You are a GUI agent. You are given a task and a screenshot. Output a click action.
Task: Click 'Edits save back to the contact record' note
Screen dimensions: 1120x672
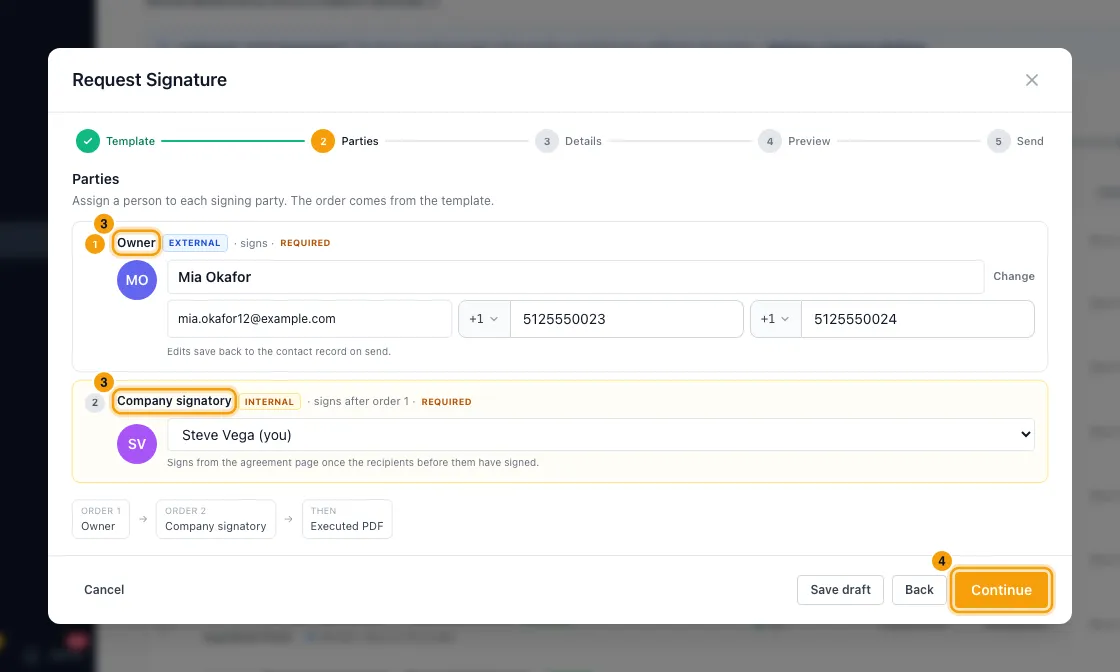click(x=279, y=351)
